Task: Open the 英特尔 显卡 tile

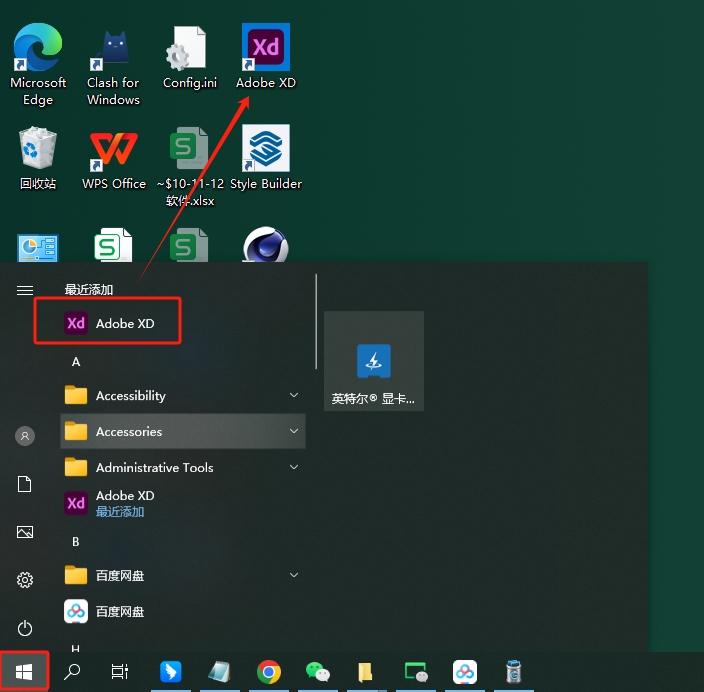Action: click(x=374, y=361)
